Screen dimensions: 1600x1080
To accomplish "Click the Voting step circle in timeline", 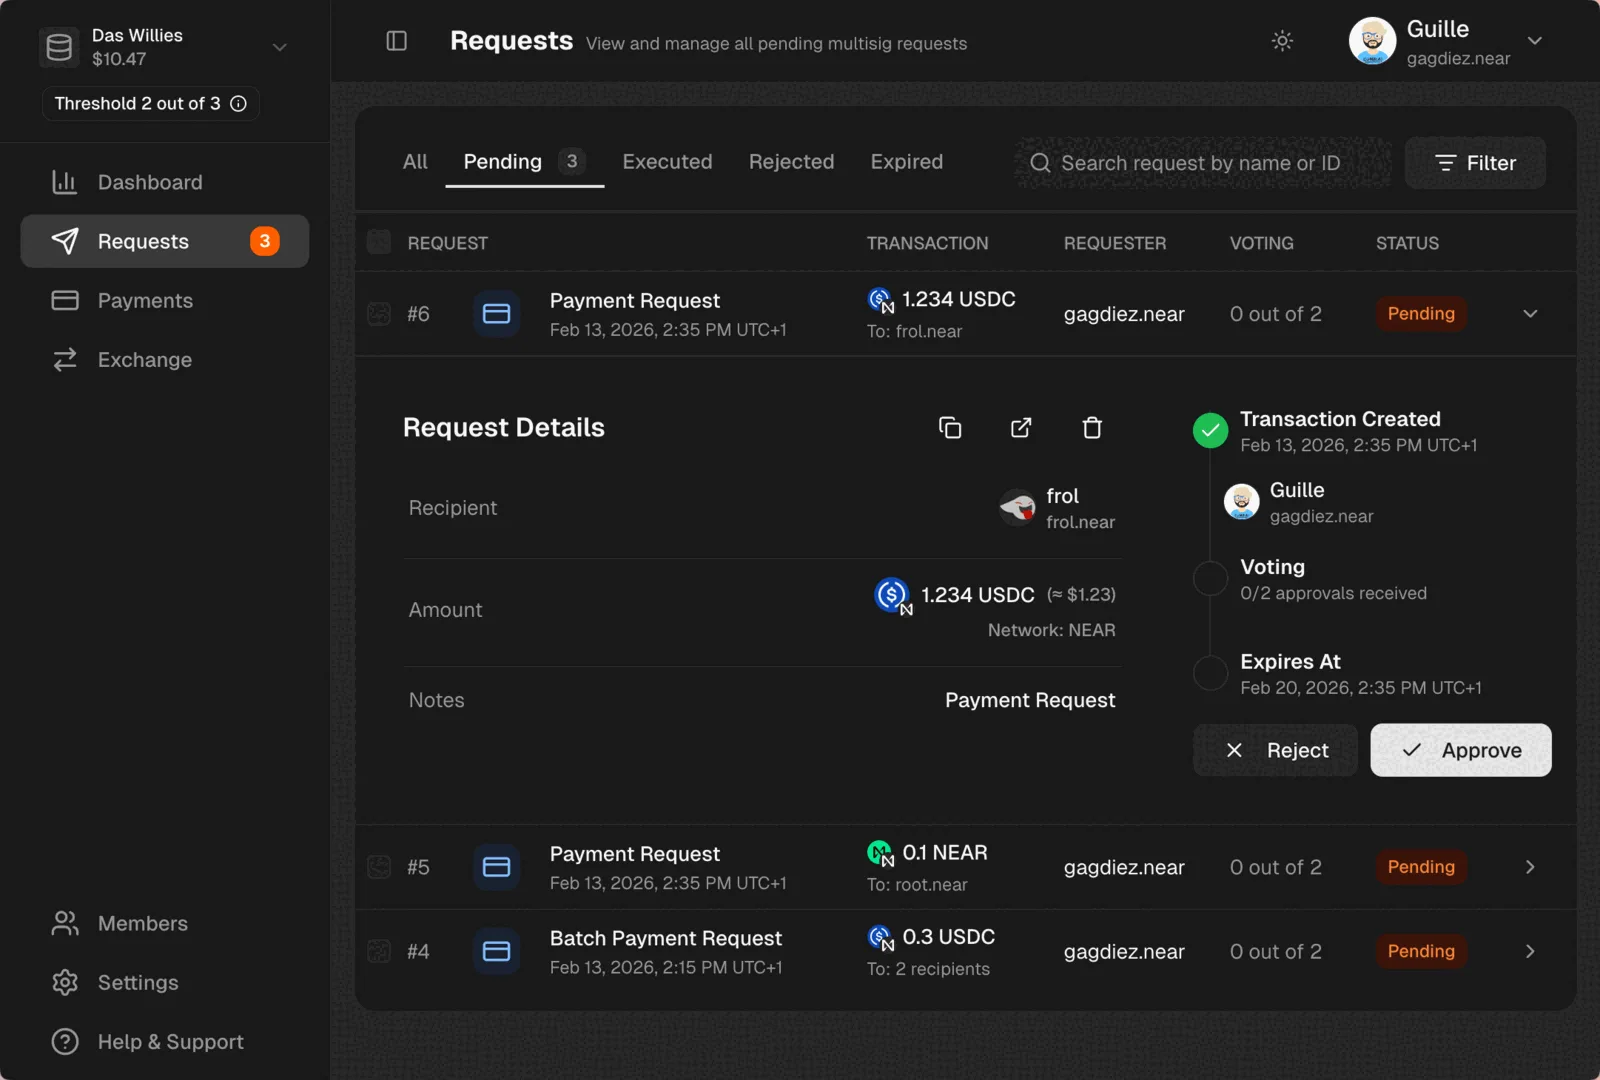I will [1210, 578].
